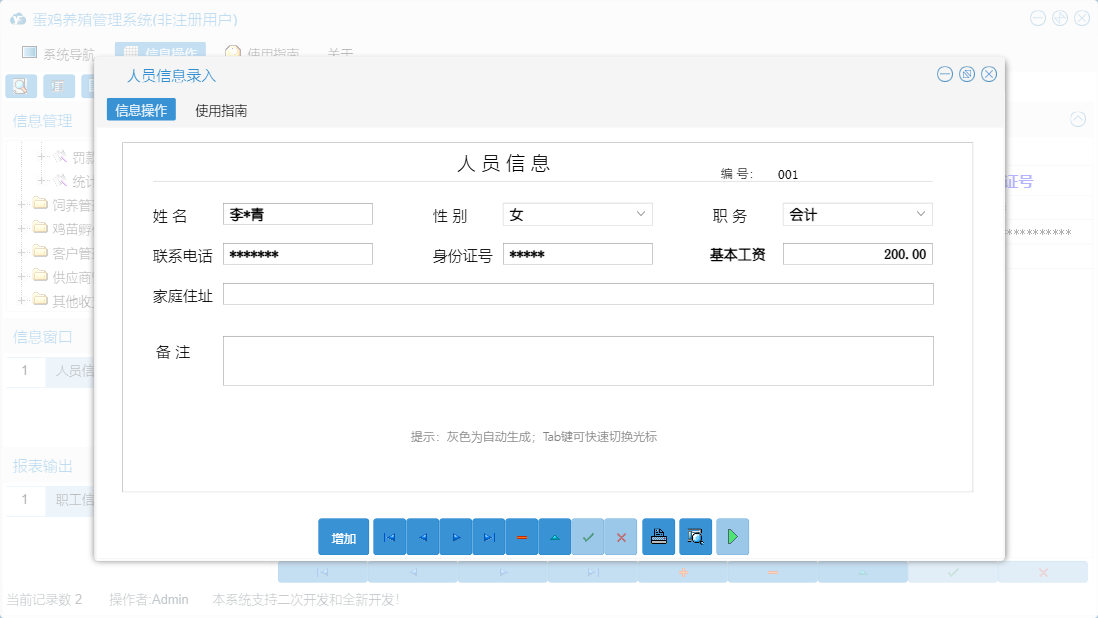Click the 增加 button
Viewport: 1098px width, 618px height.
(x=343, y=537)
